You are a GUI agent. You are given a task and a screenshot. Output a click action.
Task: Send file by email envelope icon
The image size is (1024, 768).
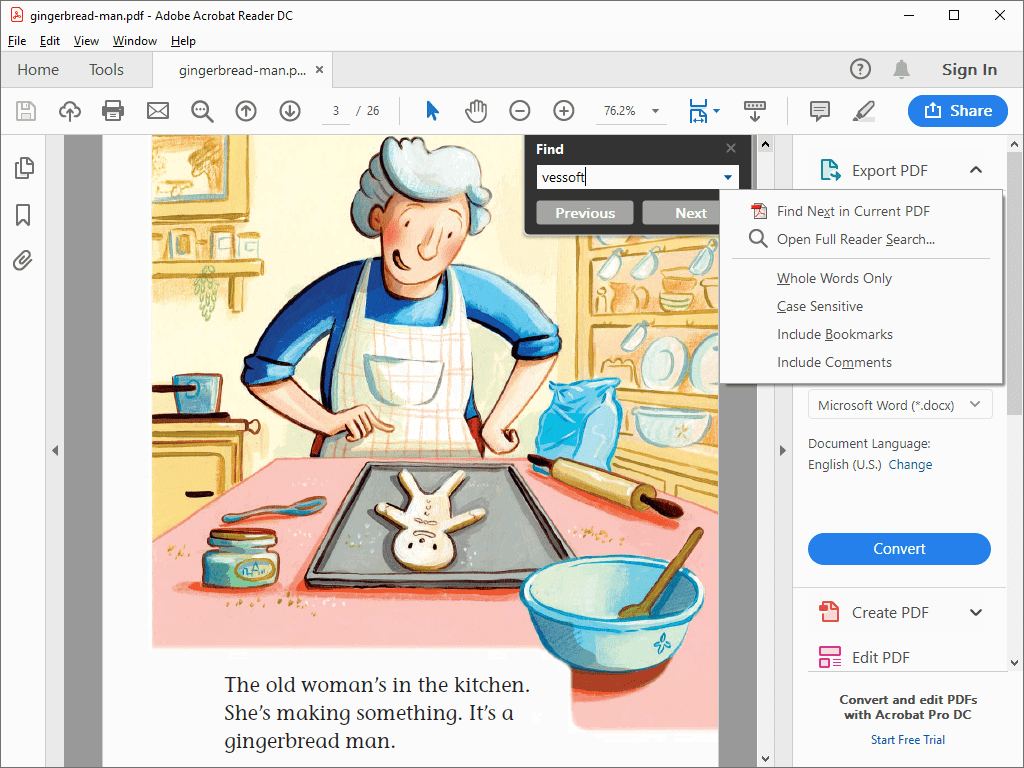coord(157,111)
